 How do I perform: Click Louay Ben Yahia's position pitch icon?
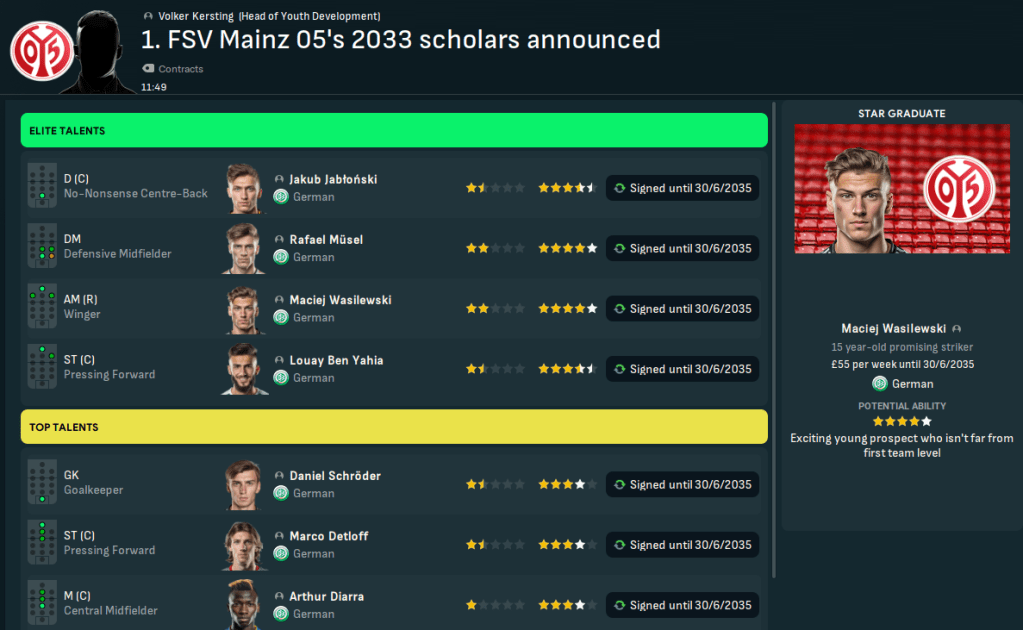pos(42,368)
